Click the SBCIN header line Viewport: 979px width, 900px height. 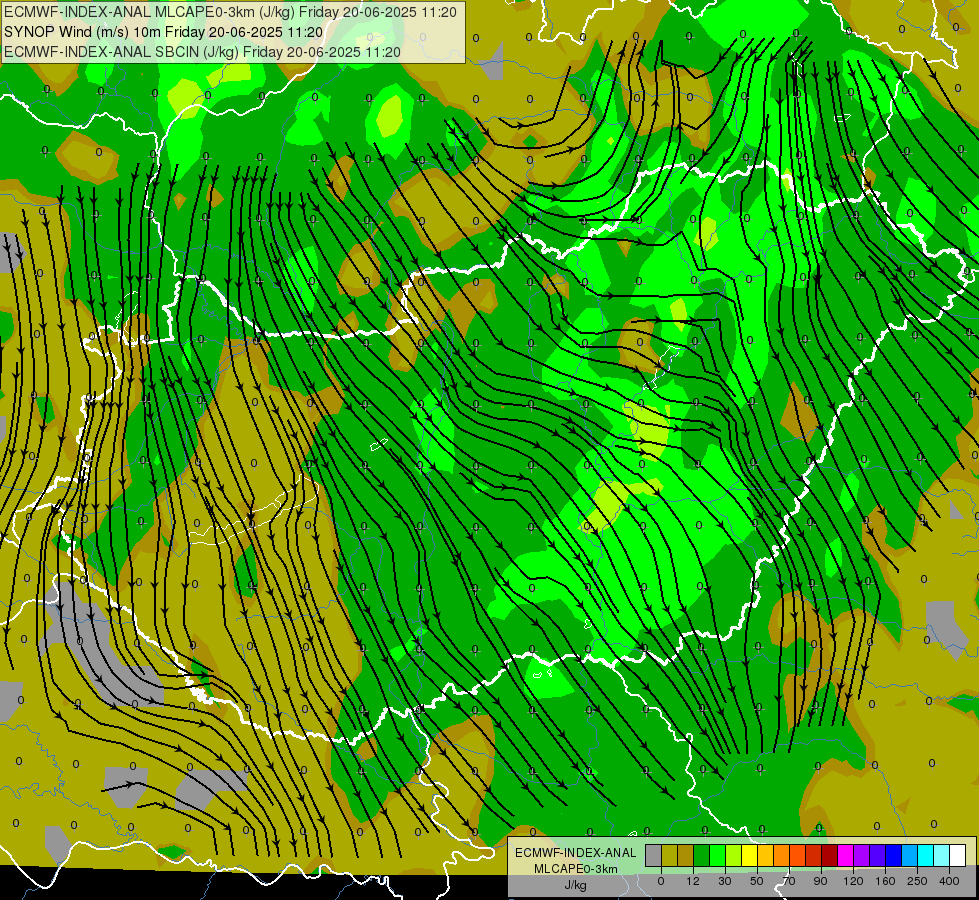(202, 52)
